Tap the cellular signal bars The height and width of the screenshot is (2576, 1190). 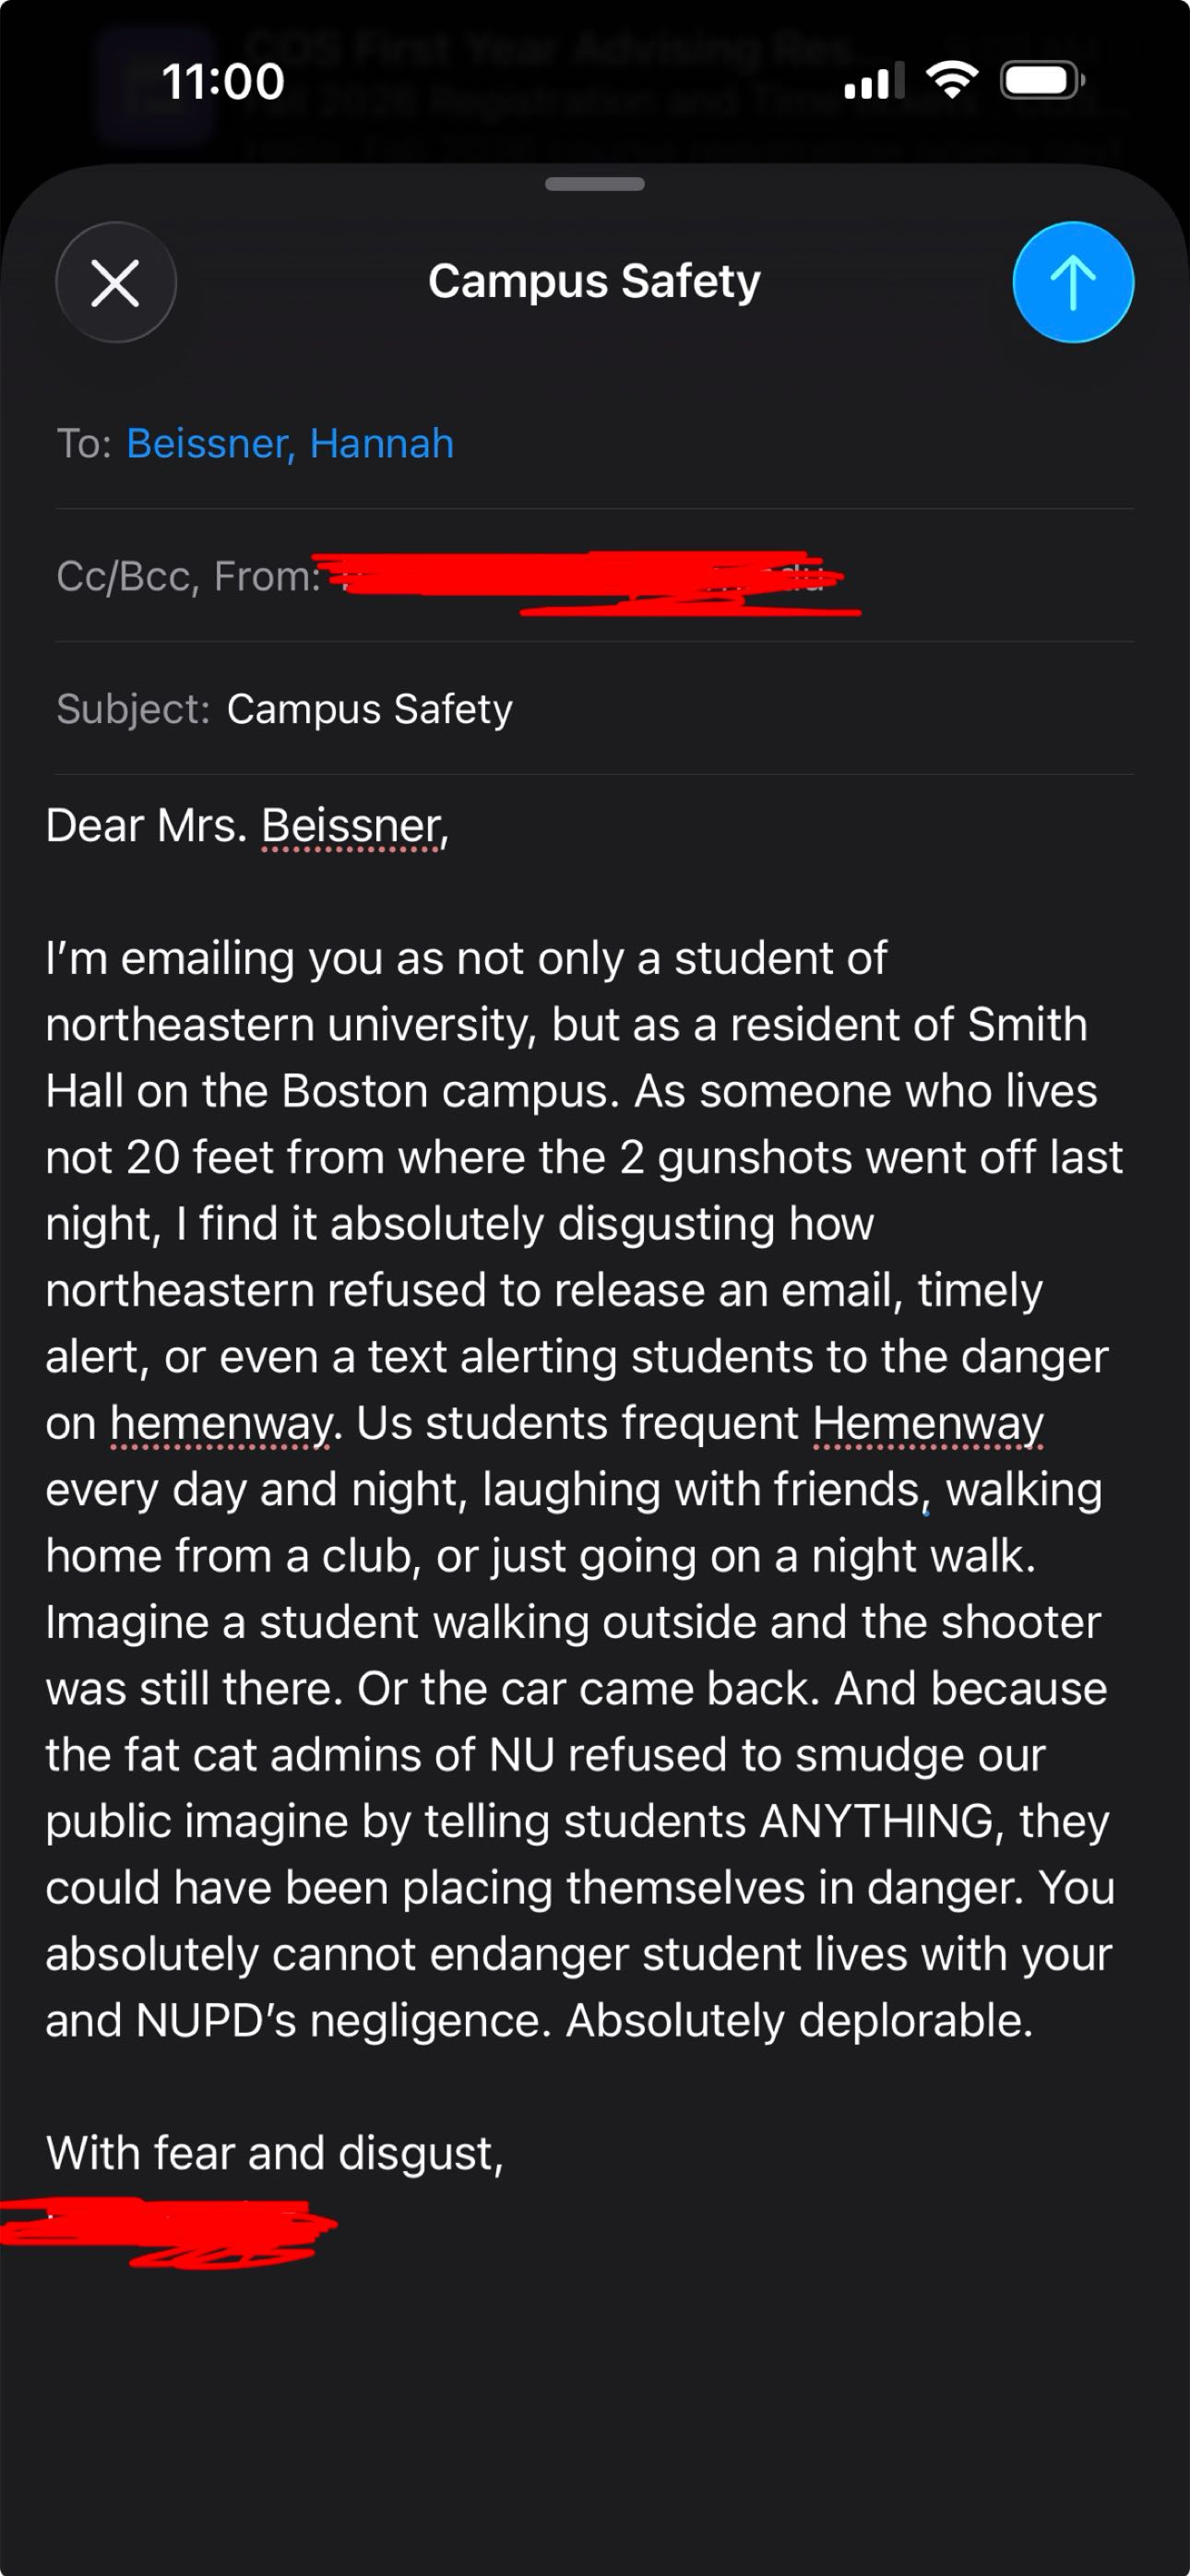(874, 81)
